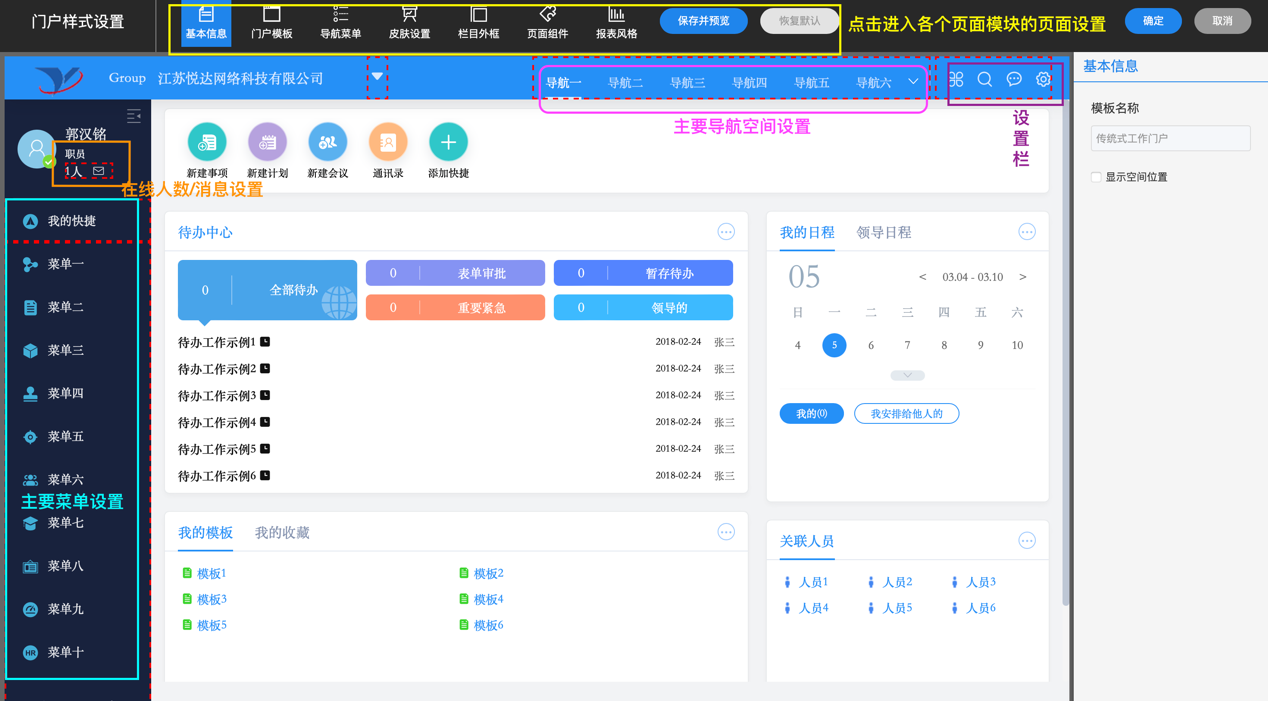Screen dimensions: 1268x701
Task: Expand the calendar with the down arrow
Action: coord(906,374)
